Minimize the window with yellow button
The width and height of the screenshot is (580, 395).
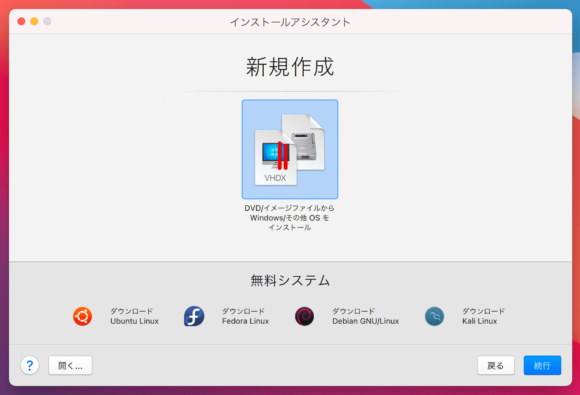pos(34,21)
